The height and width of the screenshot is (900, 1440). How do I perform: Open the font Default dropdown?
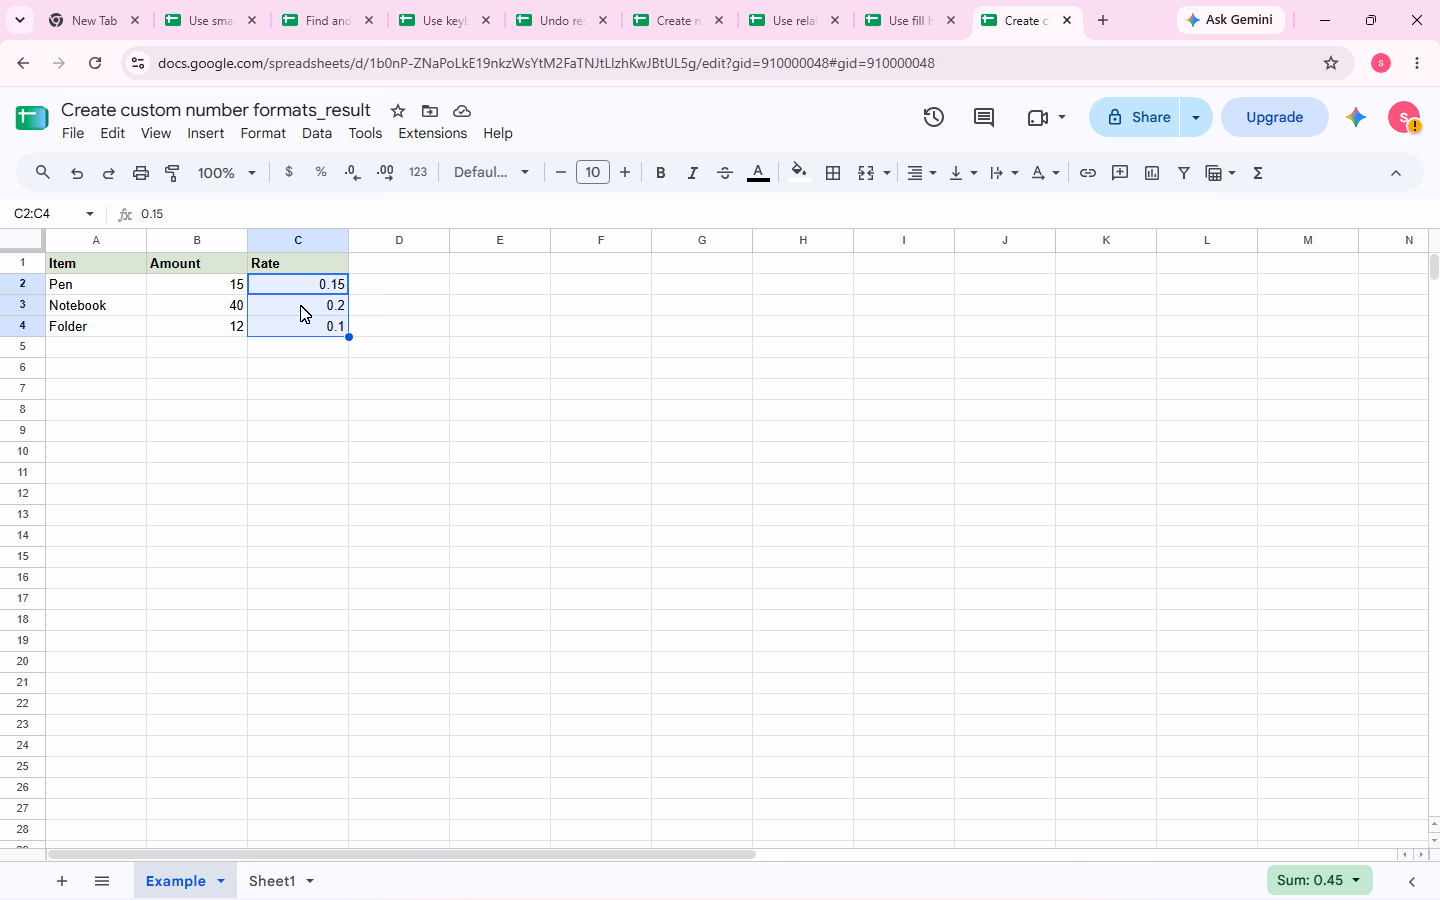coord(491,172)
